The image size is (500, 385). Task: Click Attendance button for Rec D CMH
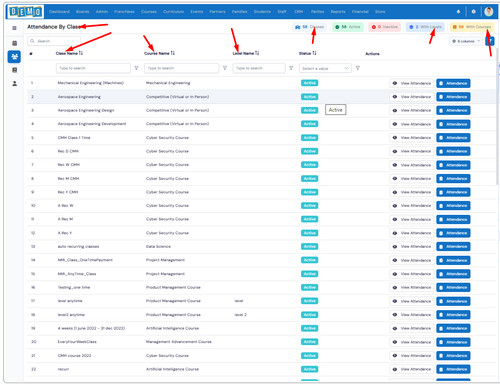click(x=453, y=151)
